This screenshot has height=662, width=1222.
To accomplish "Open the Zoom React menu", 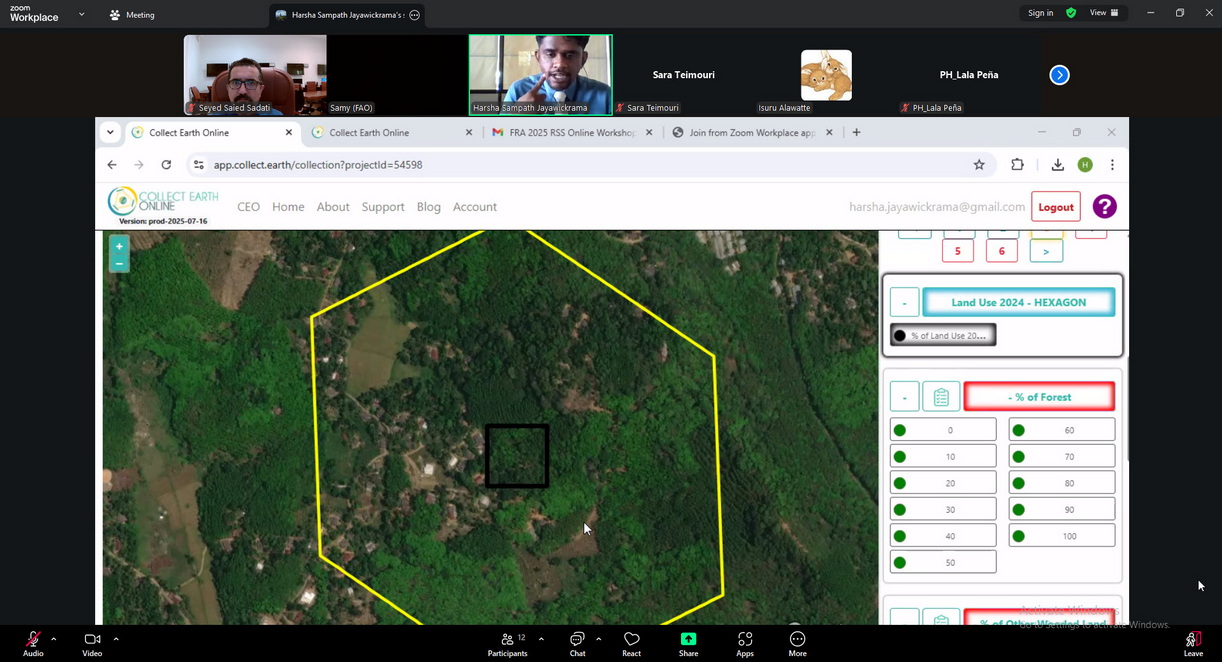I will 631,644.
